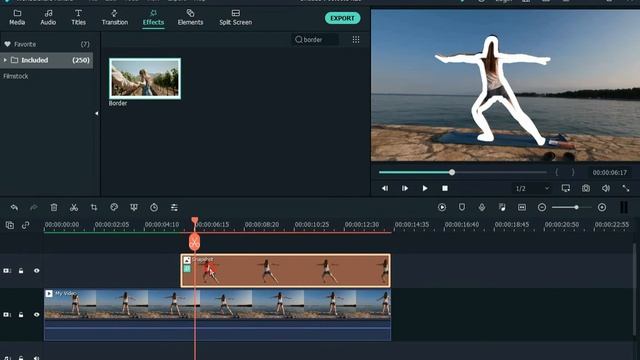Open the crop tool

[94, 207]
